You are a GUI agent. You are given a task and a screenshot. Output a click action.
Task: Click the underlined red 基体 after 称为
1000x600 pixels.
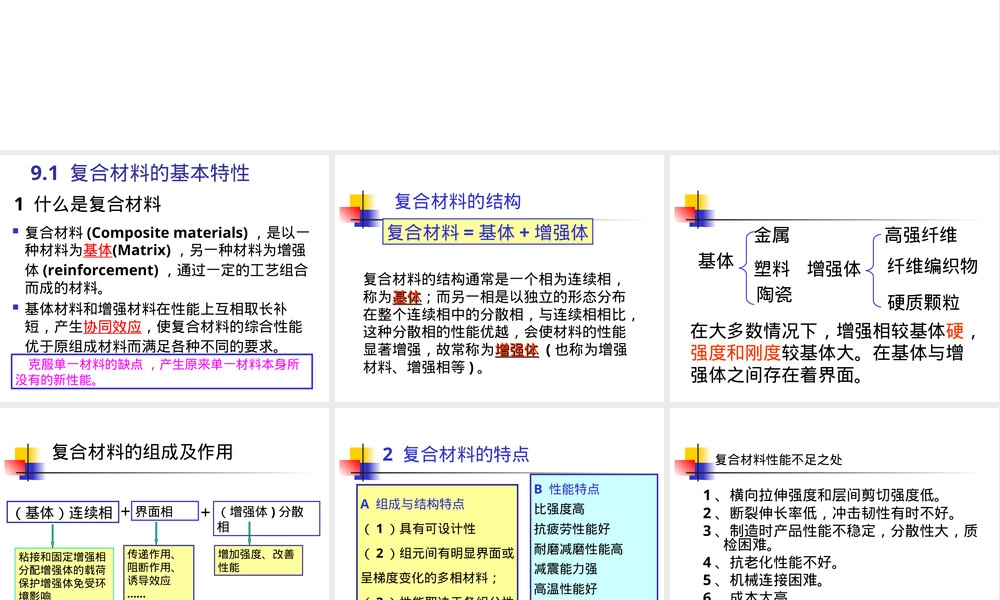coord(407,297)
